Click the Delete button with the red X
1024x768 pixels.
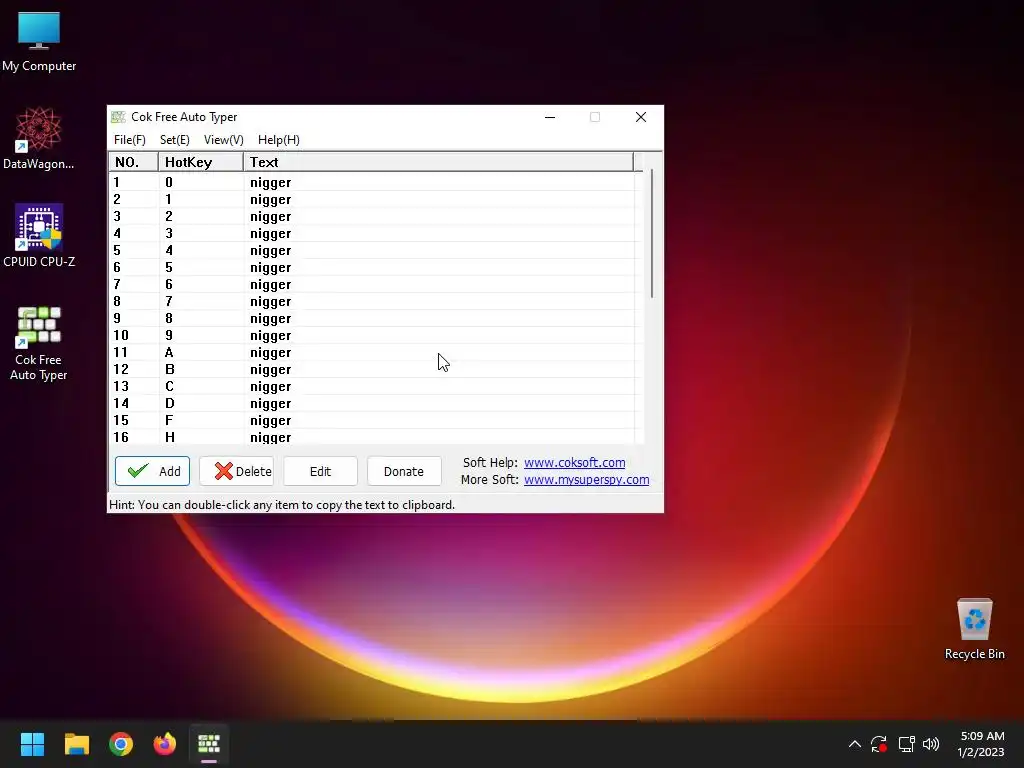[236, 471]
